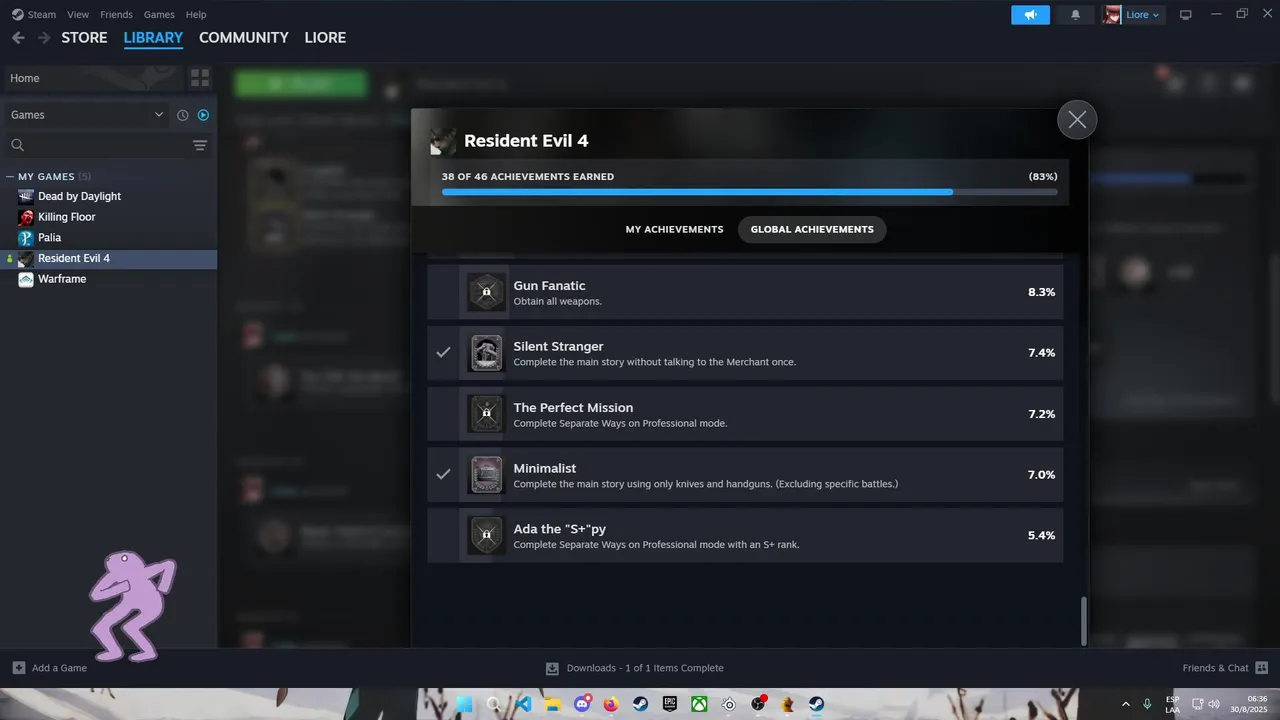
Task: Open the Steam menu
Action: [34, 15]
